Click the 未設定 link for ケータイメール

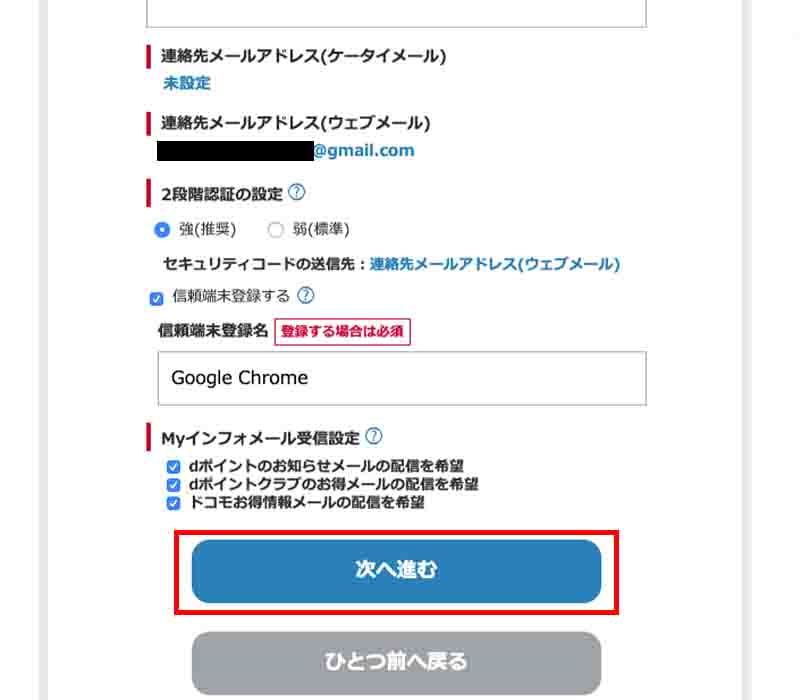187,83
